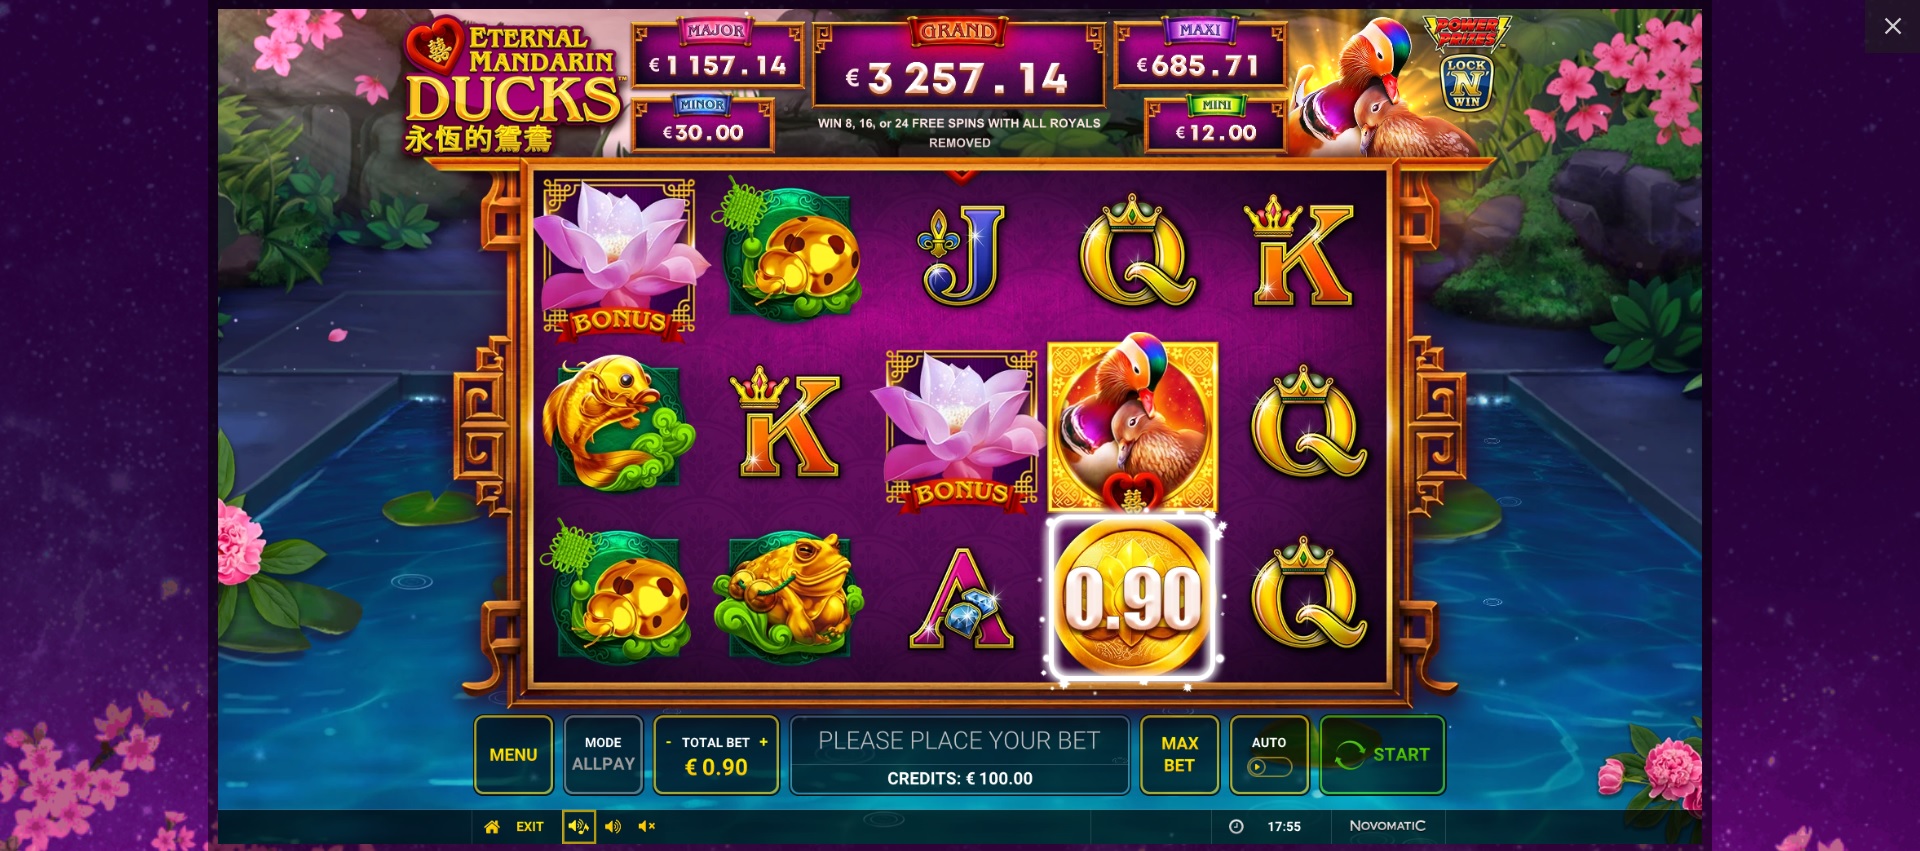Image resolution: width=1920 pixels, height=851 pixels.
Task: Select the 0.90 gold coin symbol
Action: [1132, 598]
